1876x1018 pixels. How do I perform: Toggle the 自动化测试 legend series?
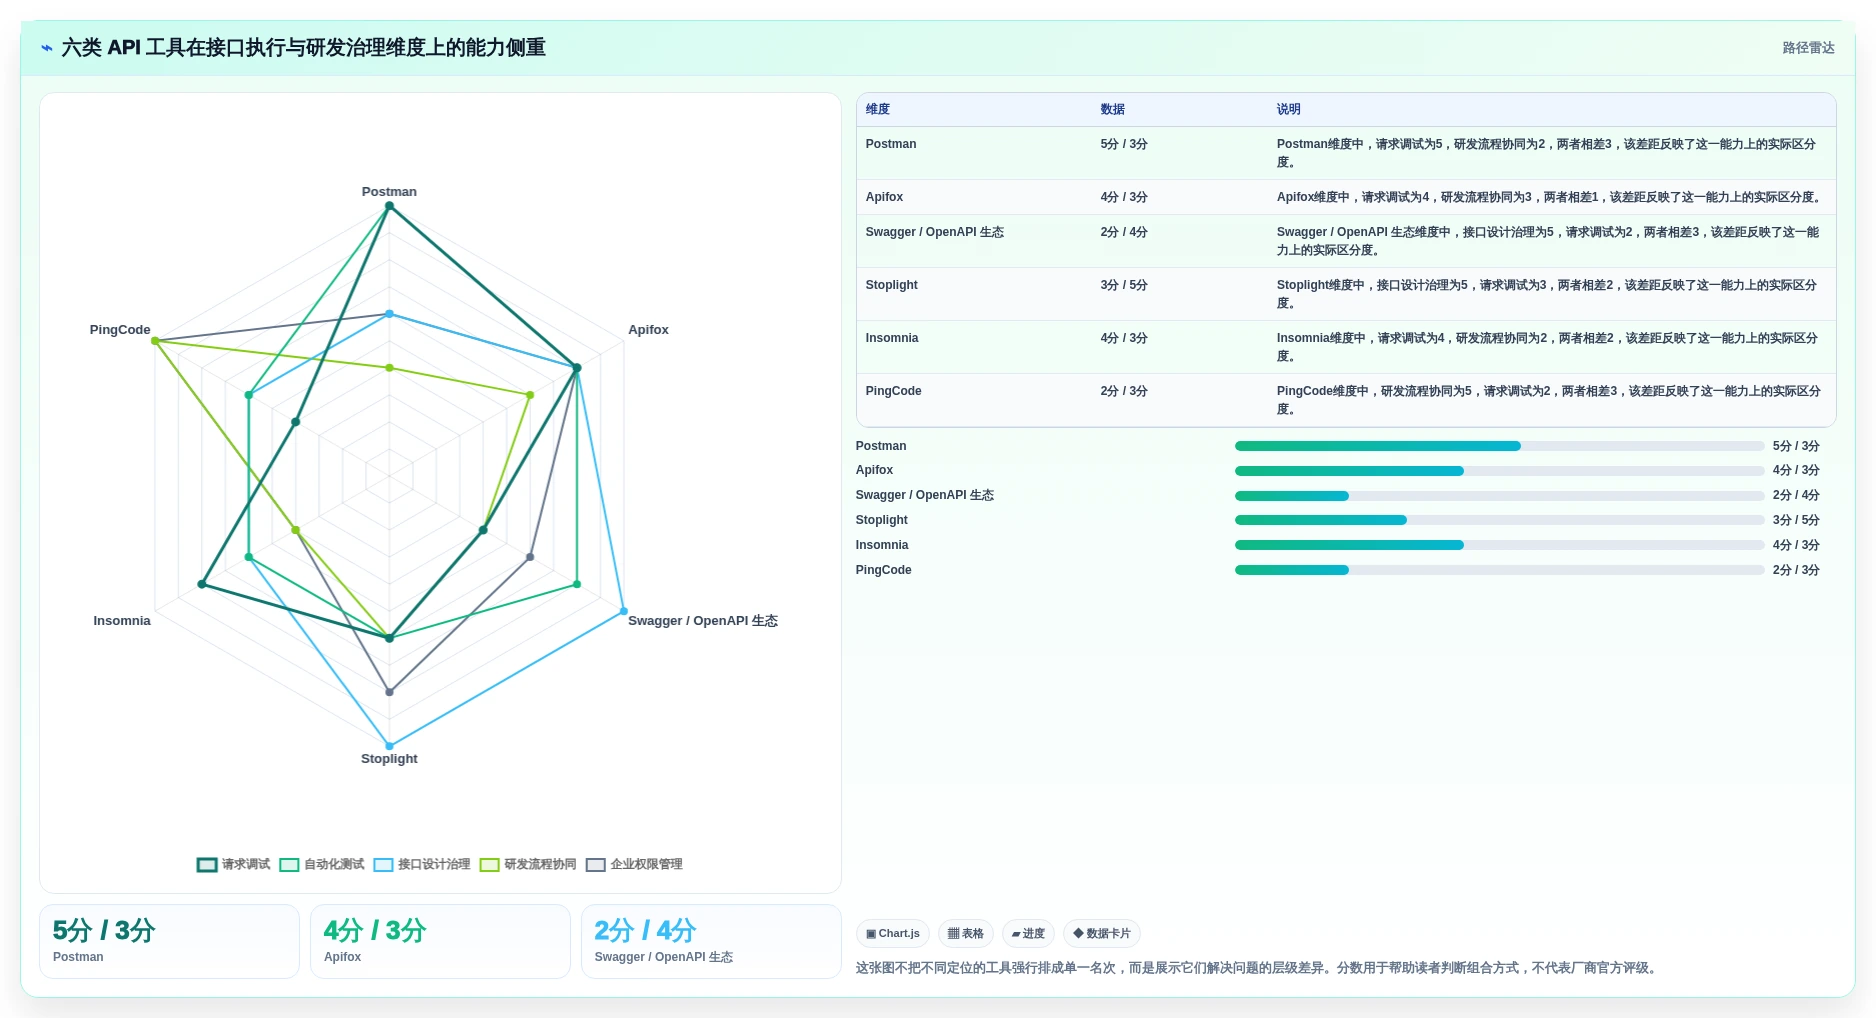coord(322,864)
